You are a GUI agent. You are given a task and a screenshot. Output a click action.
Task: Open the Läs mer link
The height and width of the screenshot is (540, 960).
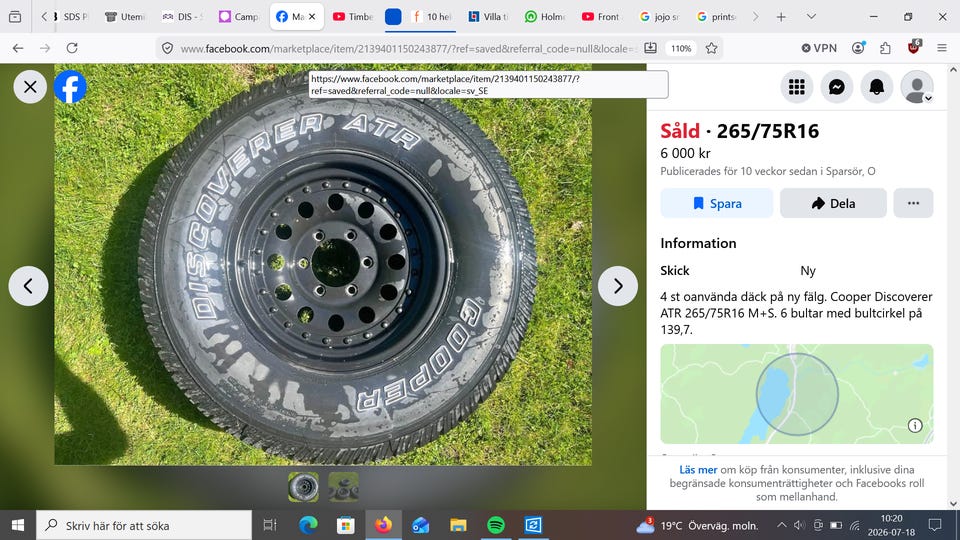(698, 470)
